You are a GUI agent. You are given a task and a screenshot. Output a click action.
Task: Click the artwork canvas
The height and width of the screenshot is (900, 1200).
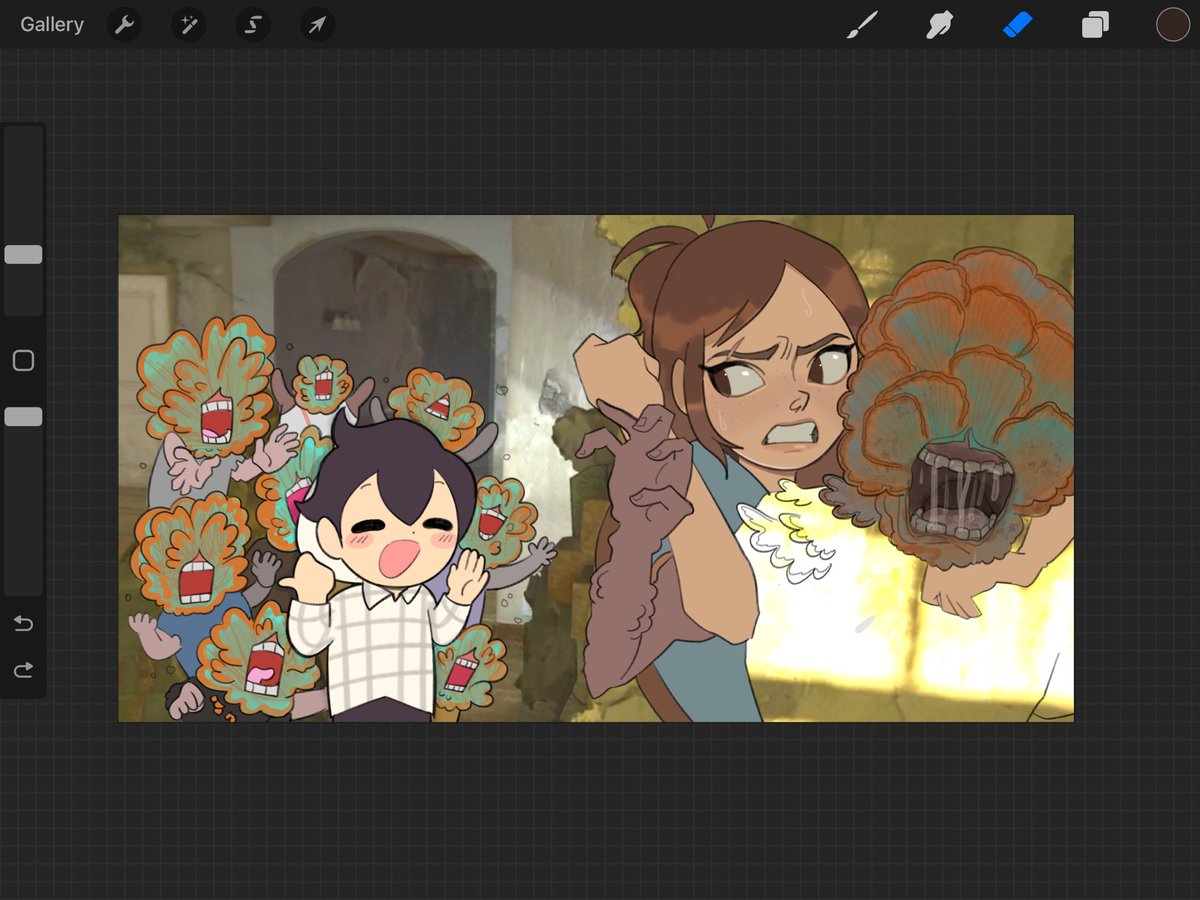tap(596, 468)
